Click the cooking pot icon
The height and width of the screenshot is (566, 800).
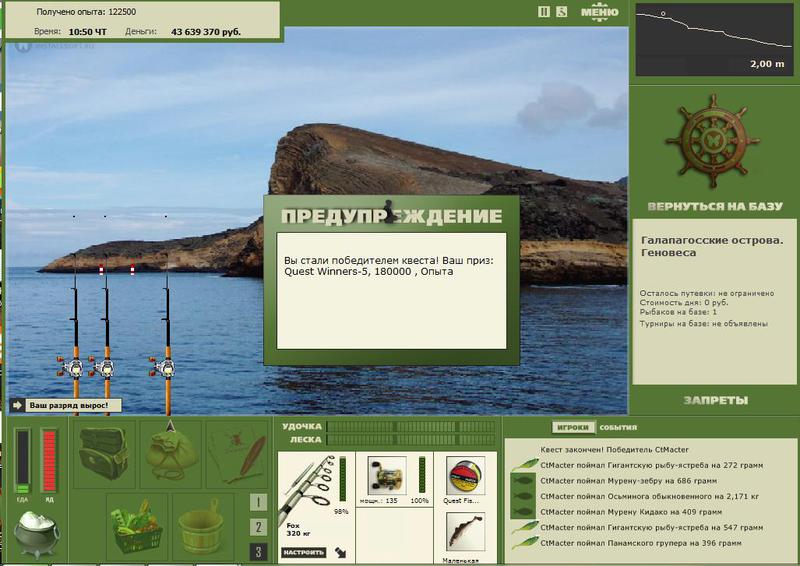click(x=36, y=534)
